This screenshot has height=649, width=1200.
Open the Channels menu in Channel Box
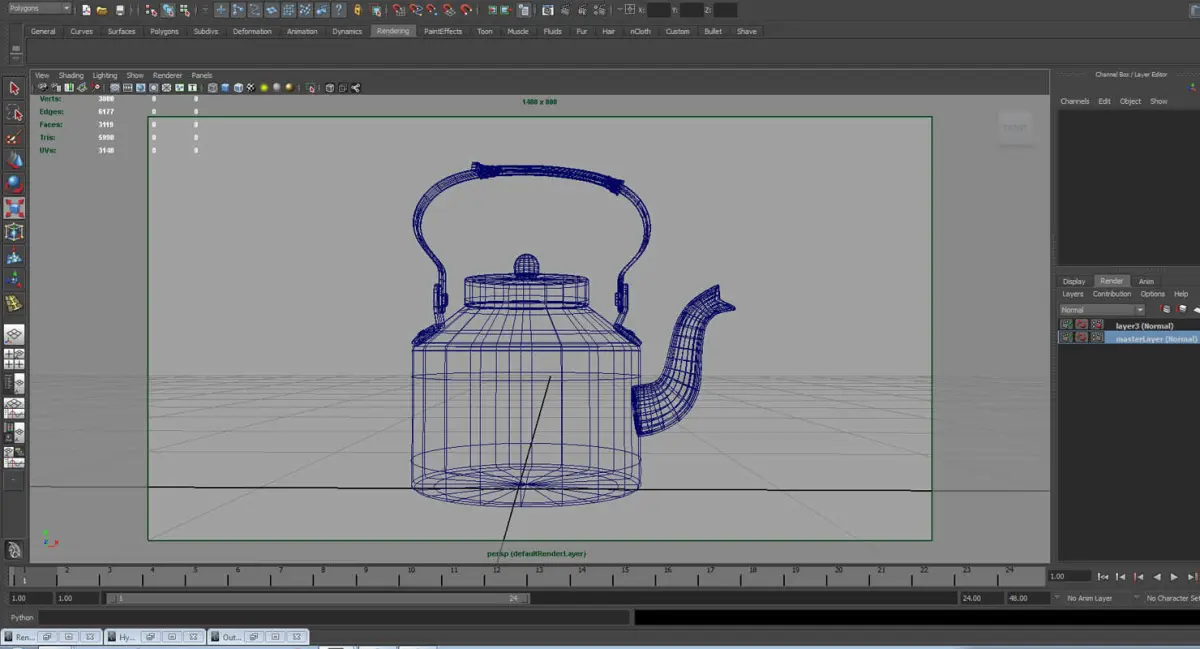click(x=1075, y=101)
